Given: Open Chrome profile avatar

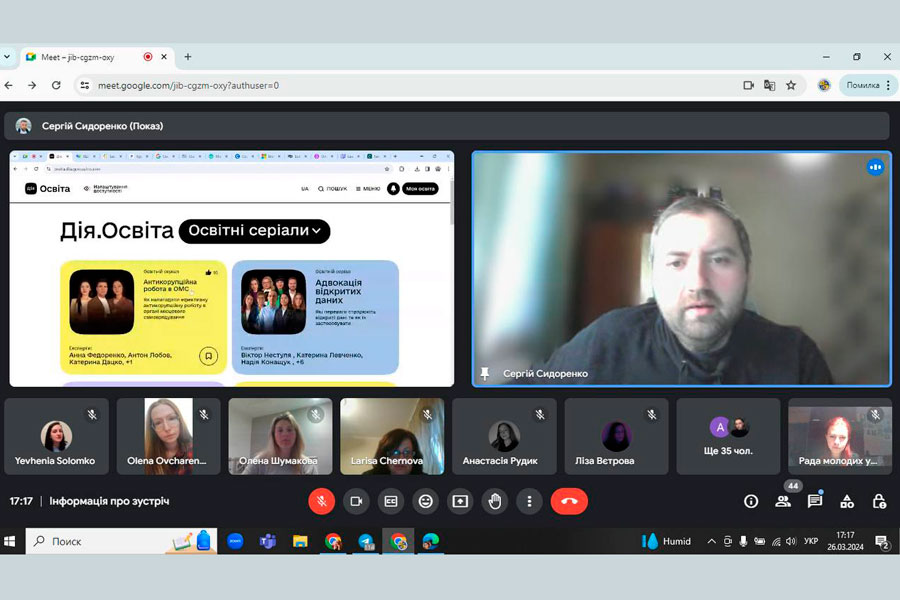Looking at the screenshot, I should click(824, 86).
